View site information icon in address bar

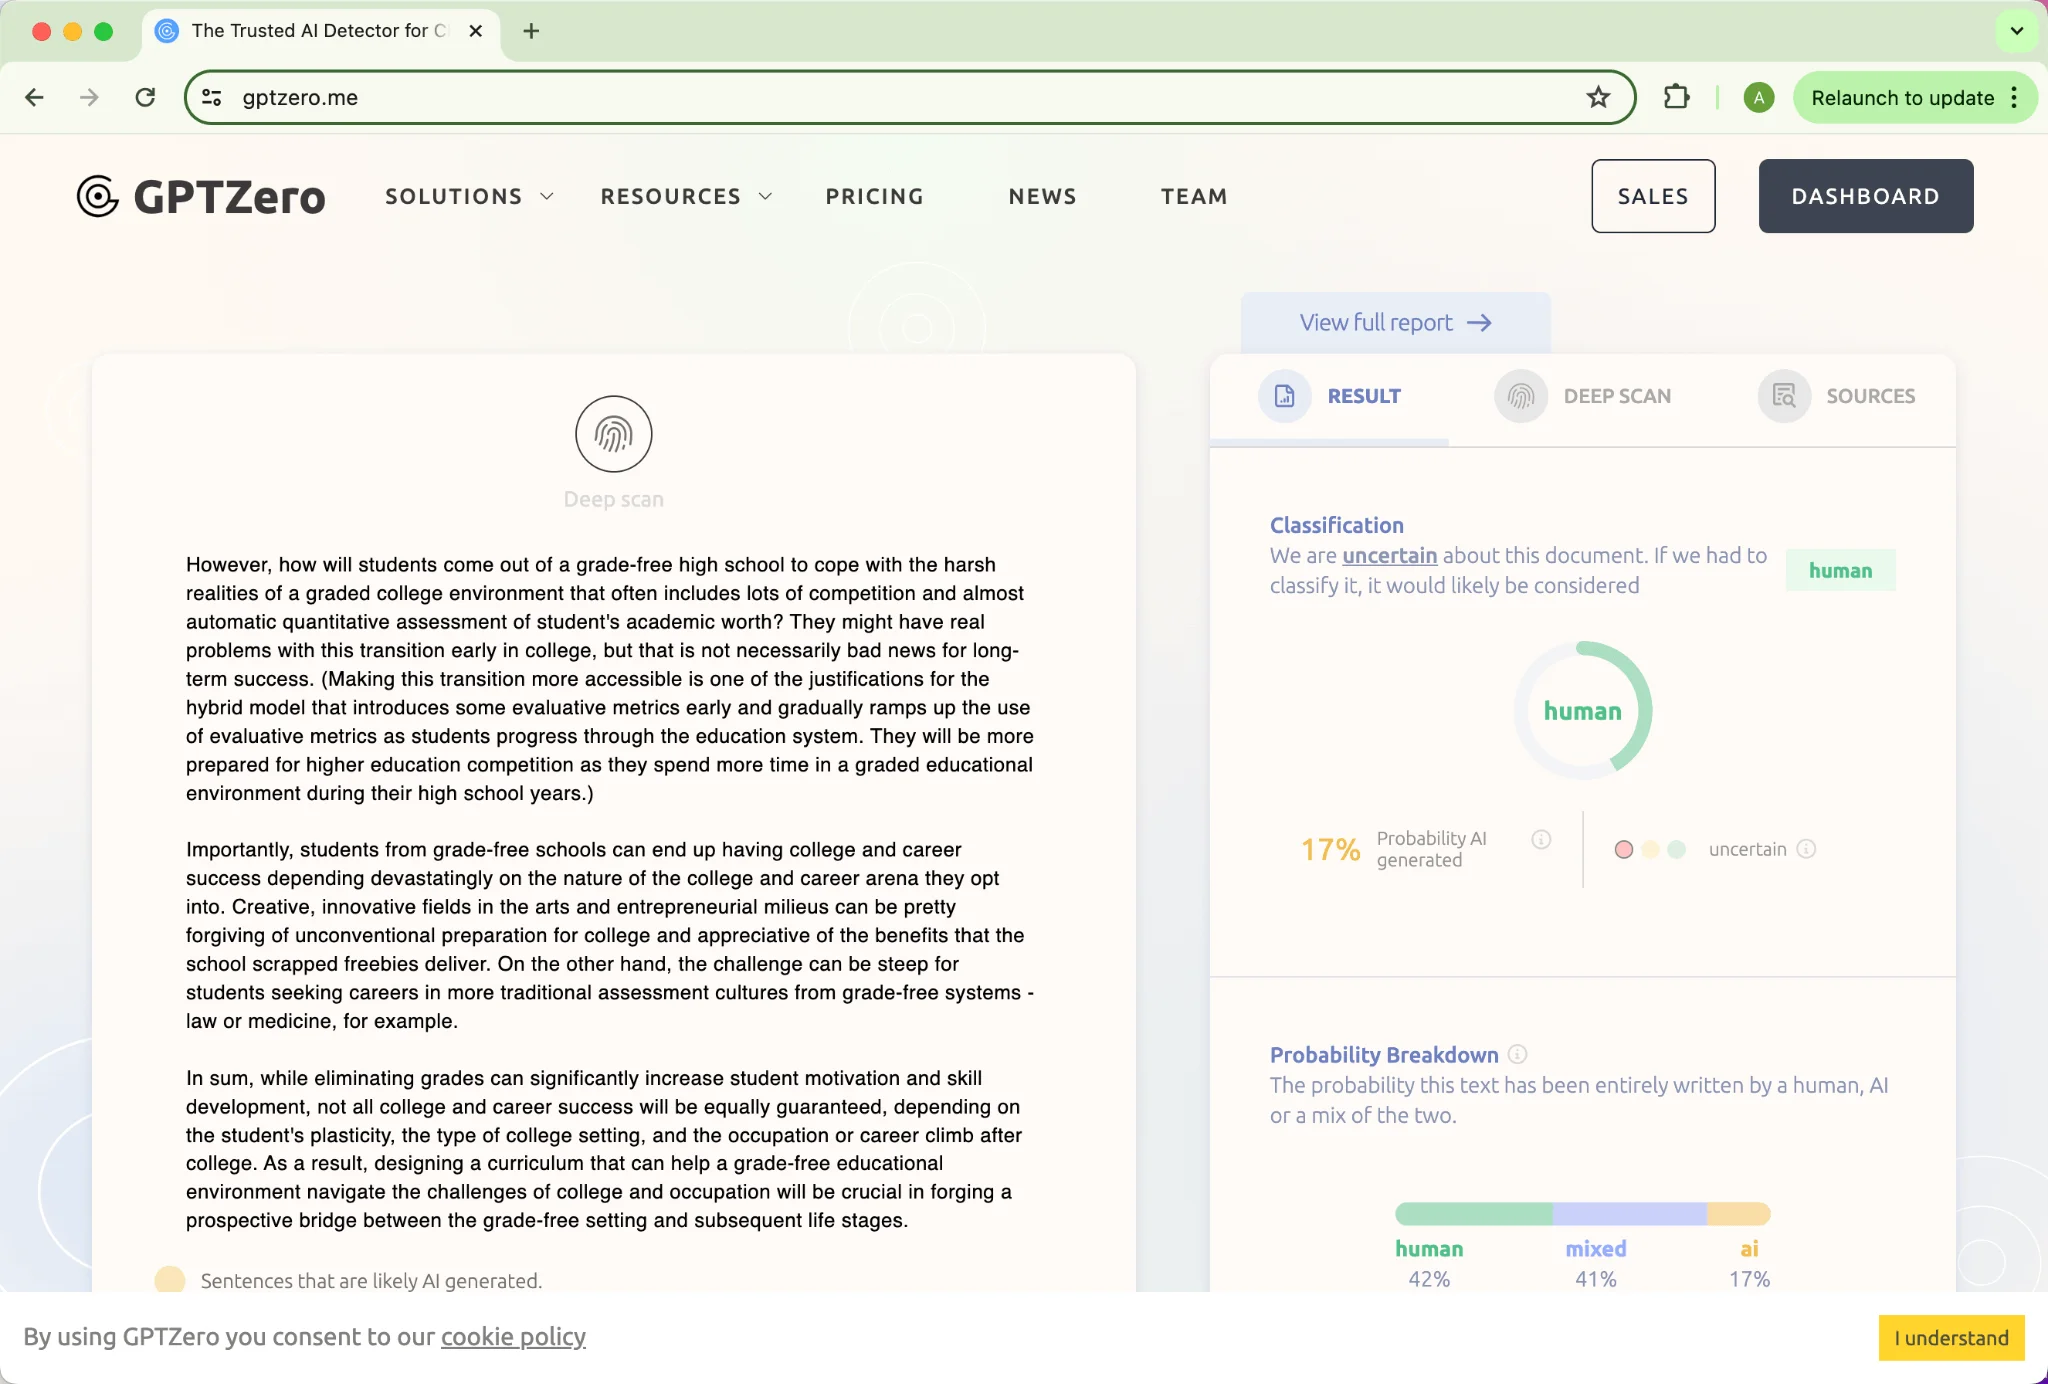[212, 97]
